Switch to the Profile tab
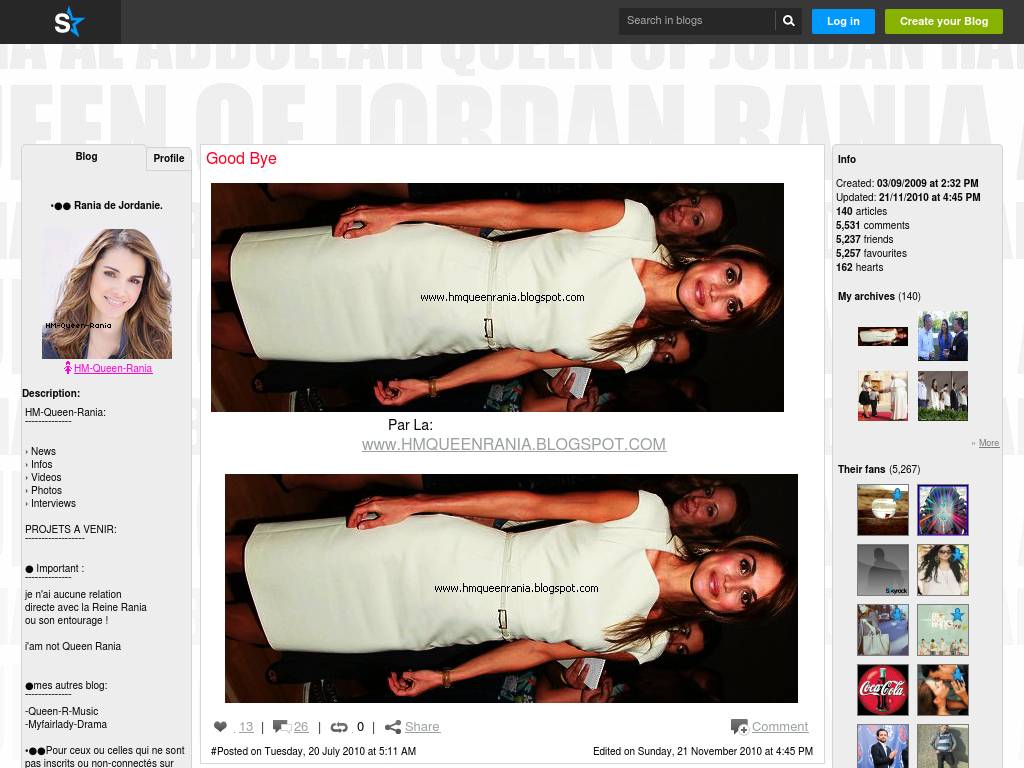Viewport: 1024px width, 768px height. click(168, 158)
